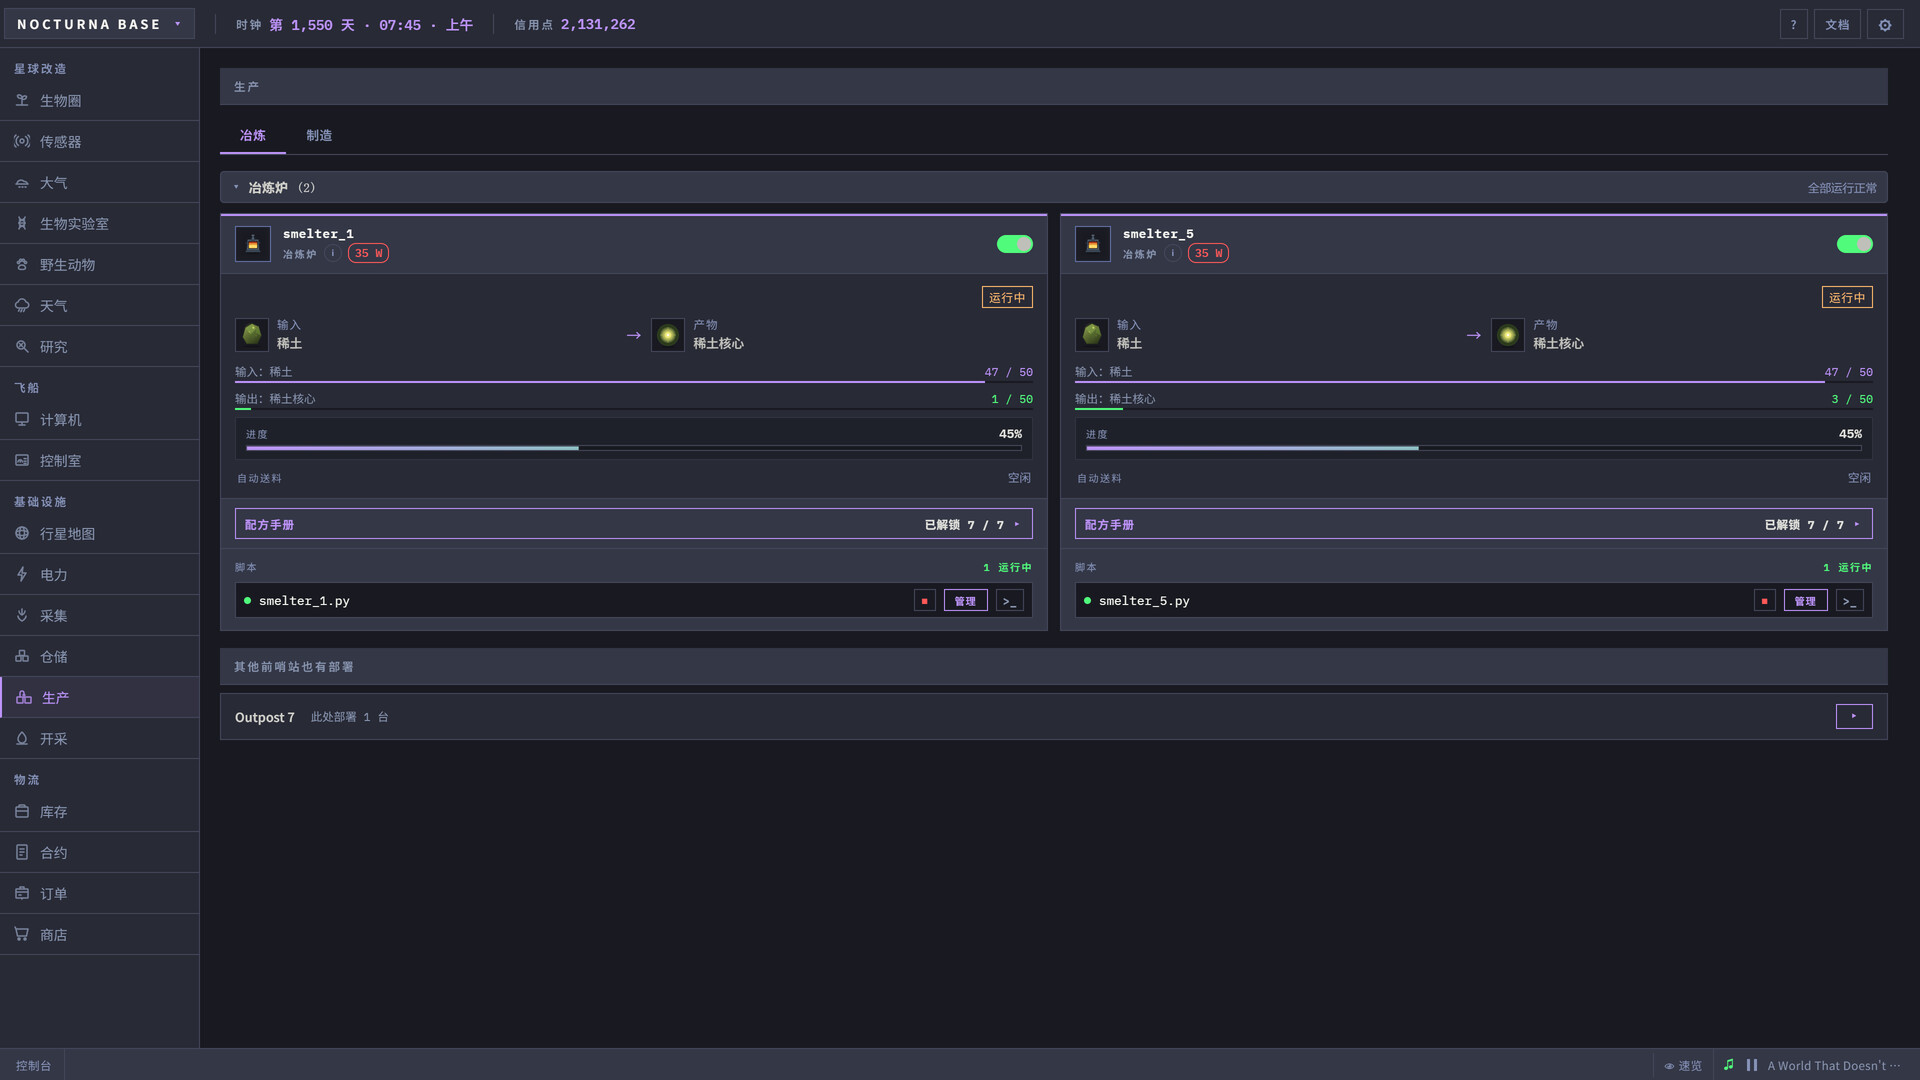Click 管理 button for smelter_1.py
This screenshot has height=1080, width=1920.
click(965, 601)
